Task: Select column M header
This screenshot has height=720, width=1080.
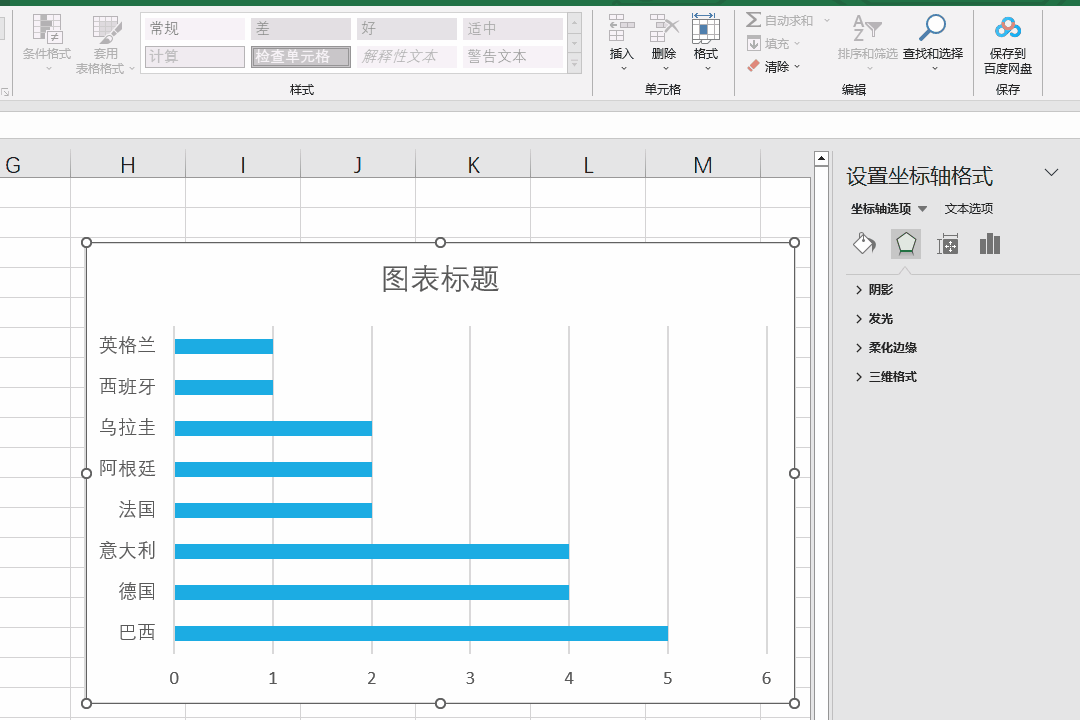Action: (703, 165)
